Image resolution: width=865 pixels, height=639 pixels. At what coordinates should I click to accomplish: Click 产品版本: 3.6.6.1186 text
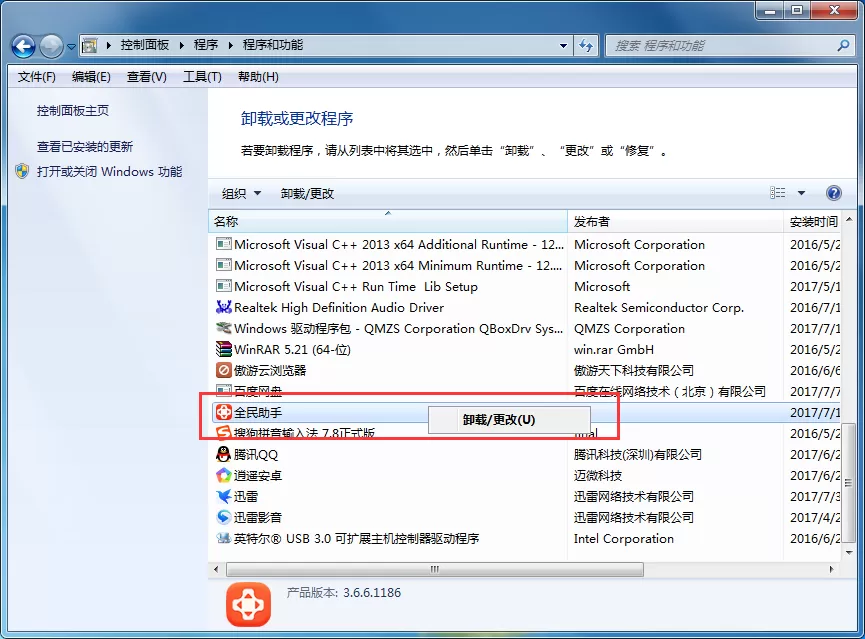(x=344, y=593)
